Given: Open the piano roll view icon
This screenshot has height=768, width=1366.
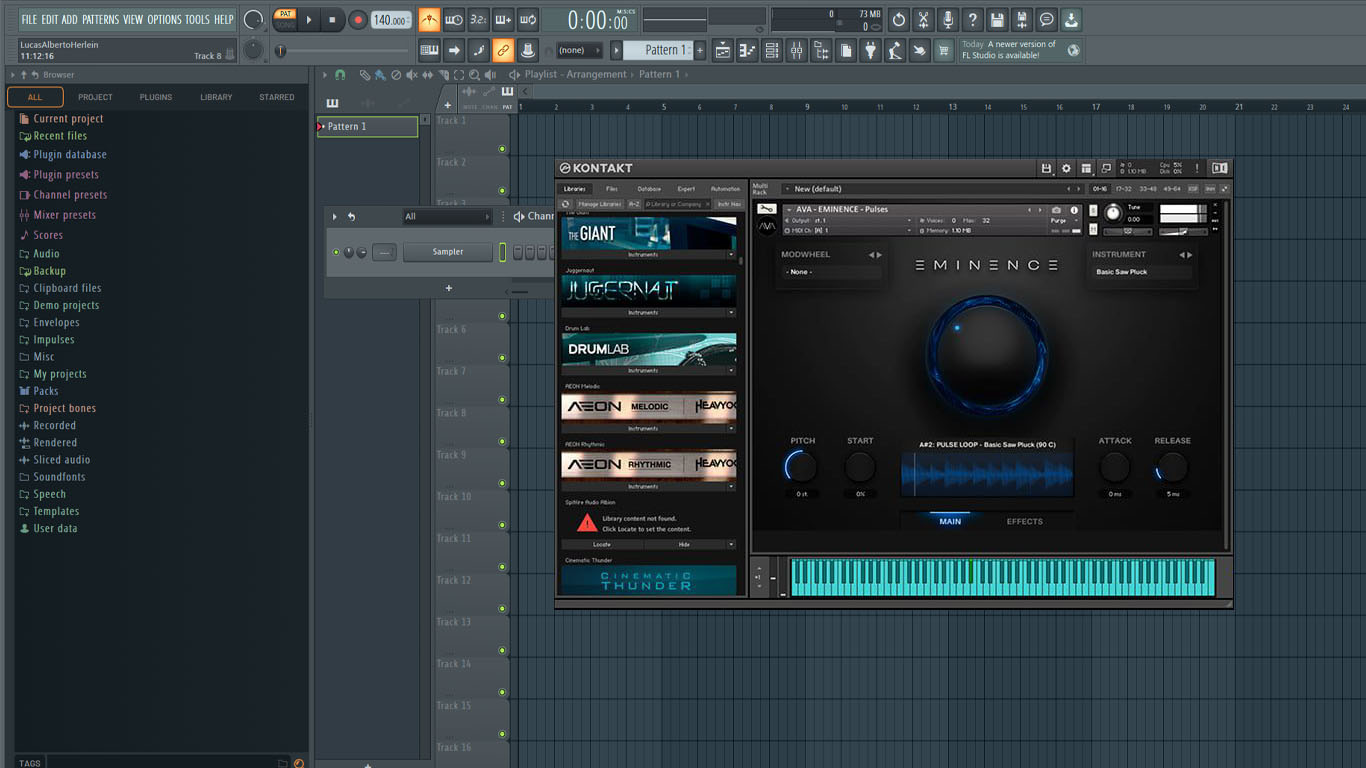Looking at the screenshot, I should pos(747,50).
